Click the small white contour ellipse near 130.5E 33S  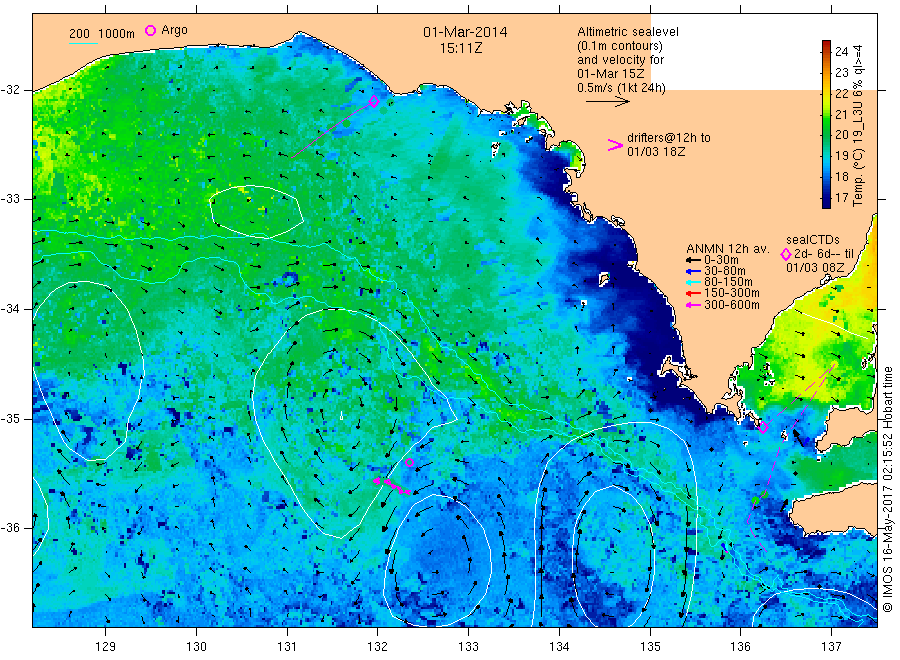(256, 212)
